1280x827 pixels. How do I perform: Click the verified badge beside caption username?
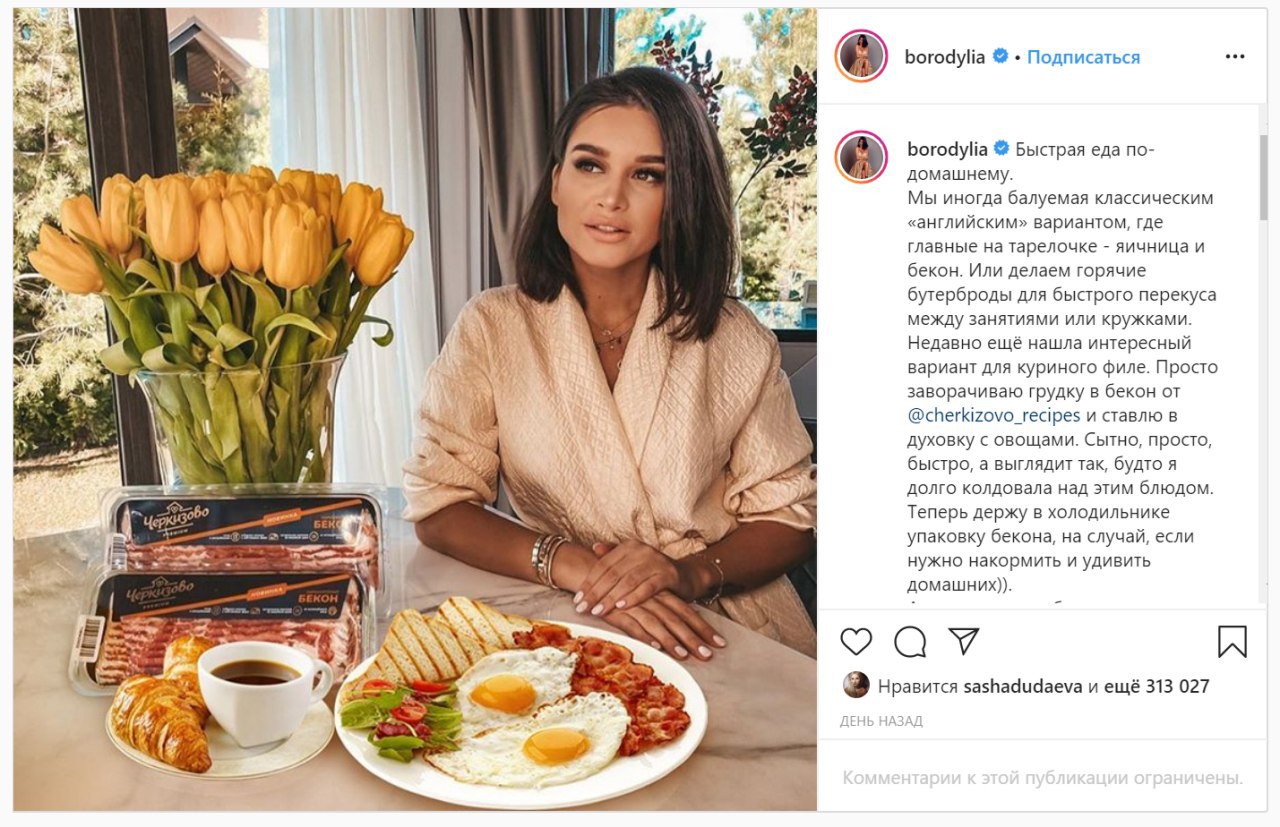coord(1002,149)
